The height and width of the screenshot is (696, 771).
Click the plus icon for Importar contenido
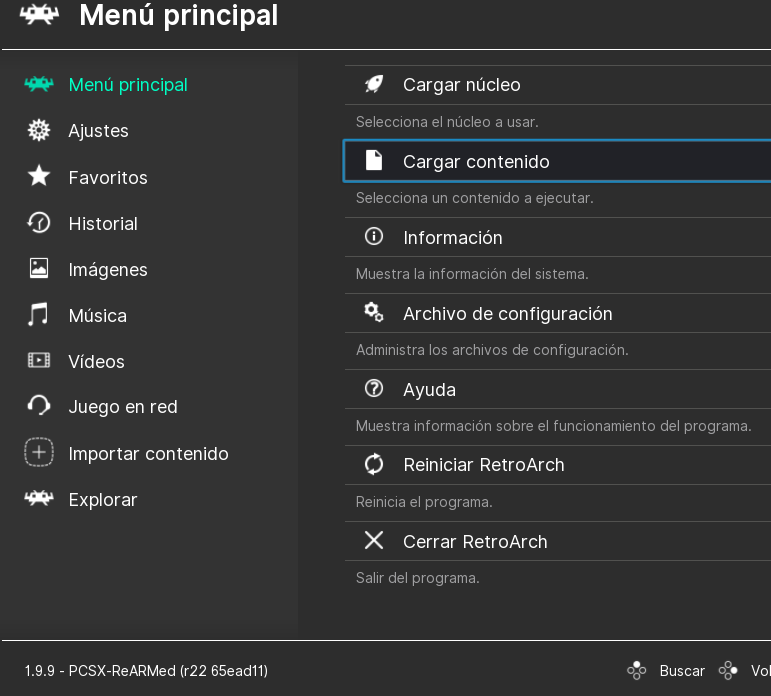tap(39, 453)
